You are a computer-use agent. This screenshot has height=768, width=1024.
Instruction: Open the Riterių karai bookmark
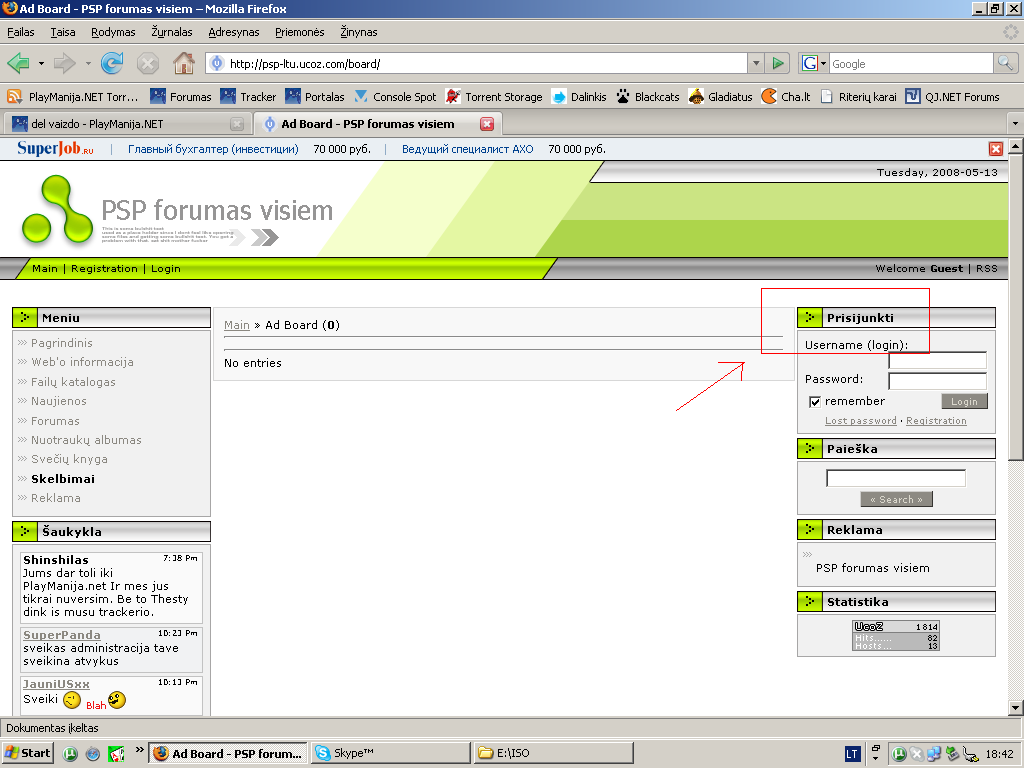click(x=859, y=97)
